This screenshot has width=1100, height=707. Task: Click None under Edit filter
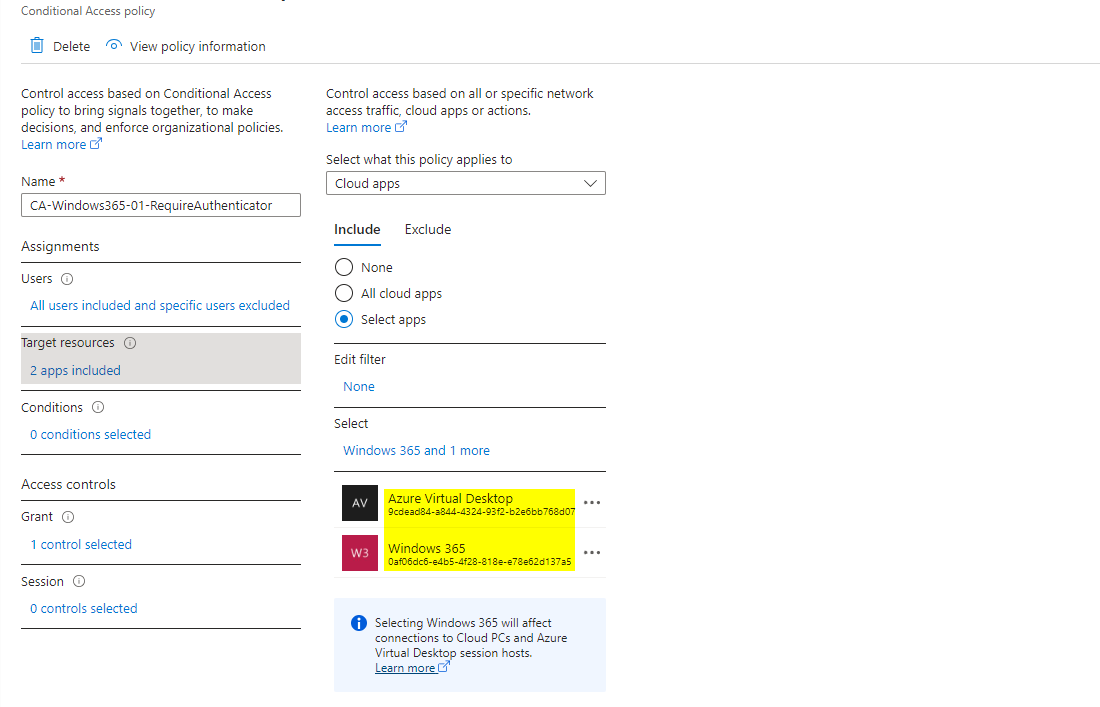pos(358,386)
